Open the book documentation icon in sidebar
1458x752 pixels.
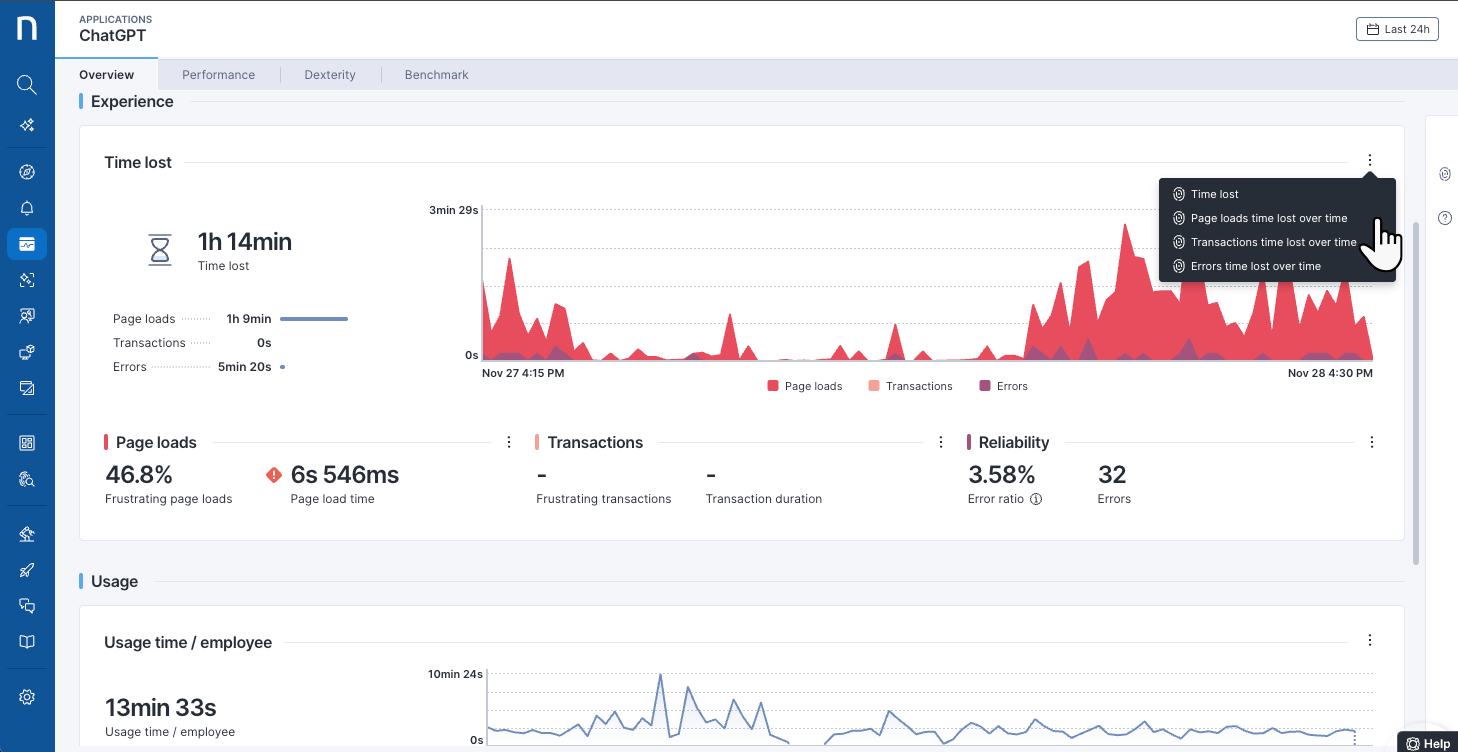click(27, 641)
